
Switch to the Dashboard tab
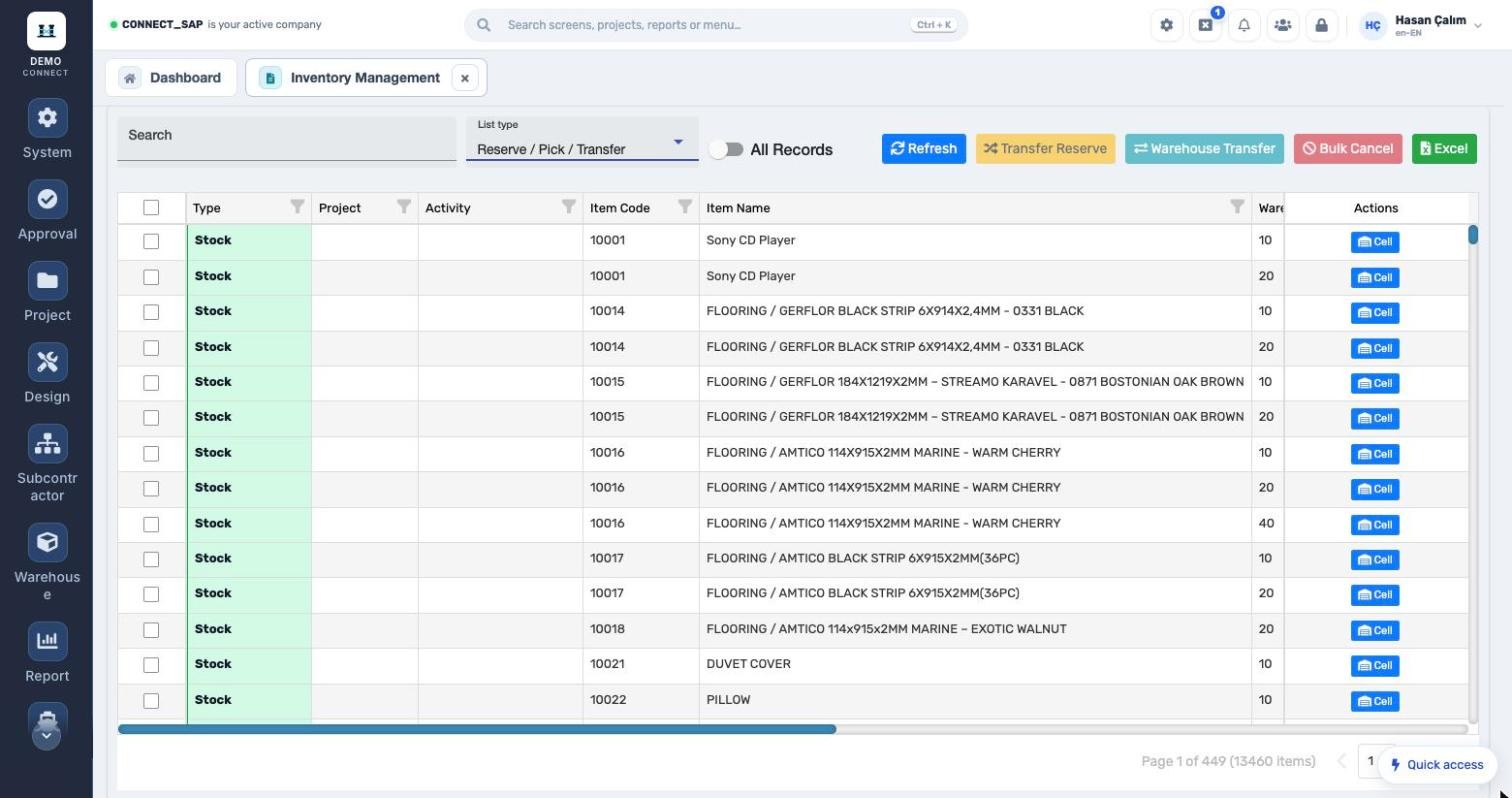pos(171,78)
